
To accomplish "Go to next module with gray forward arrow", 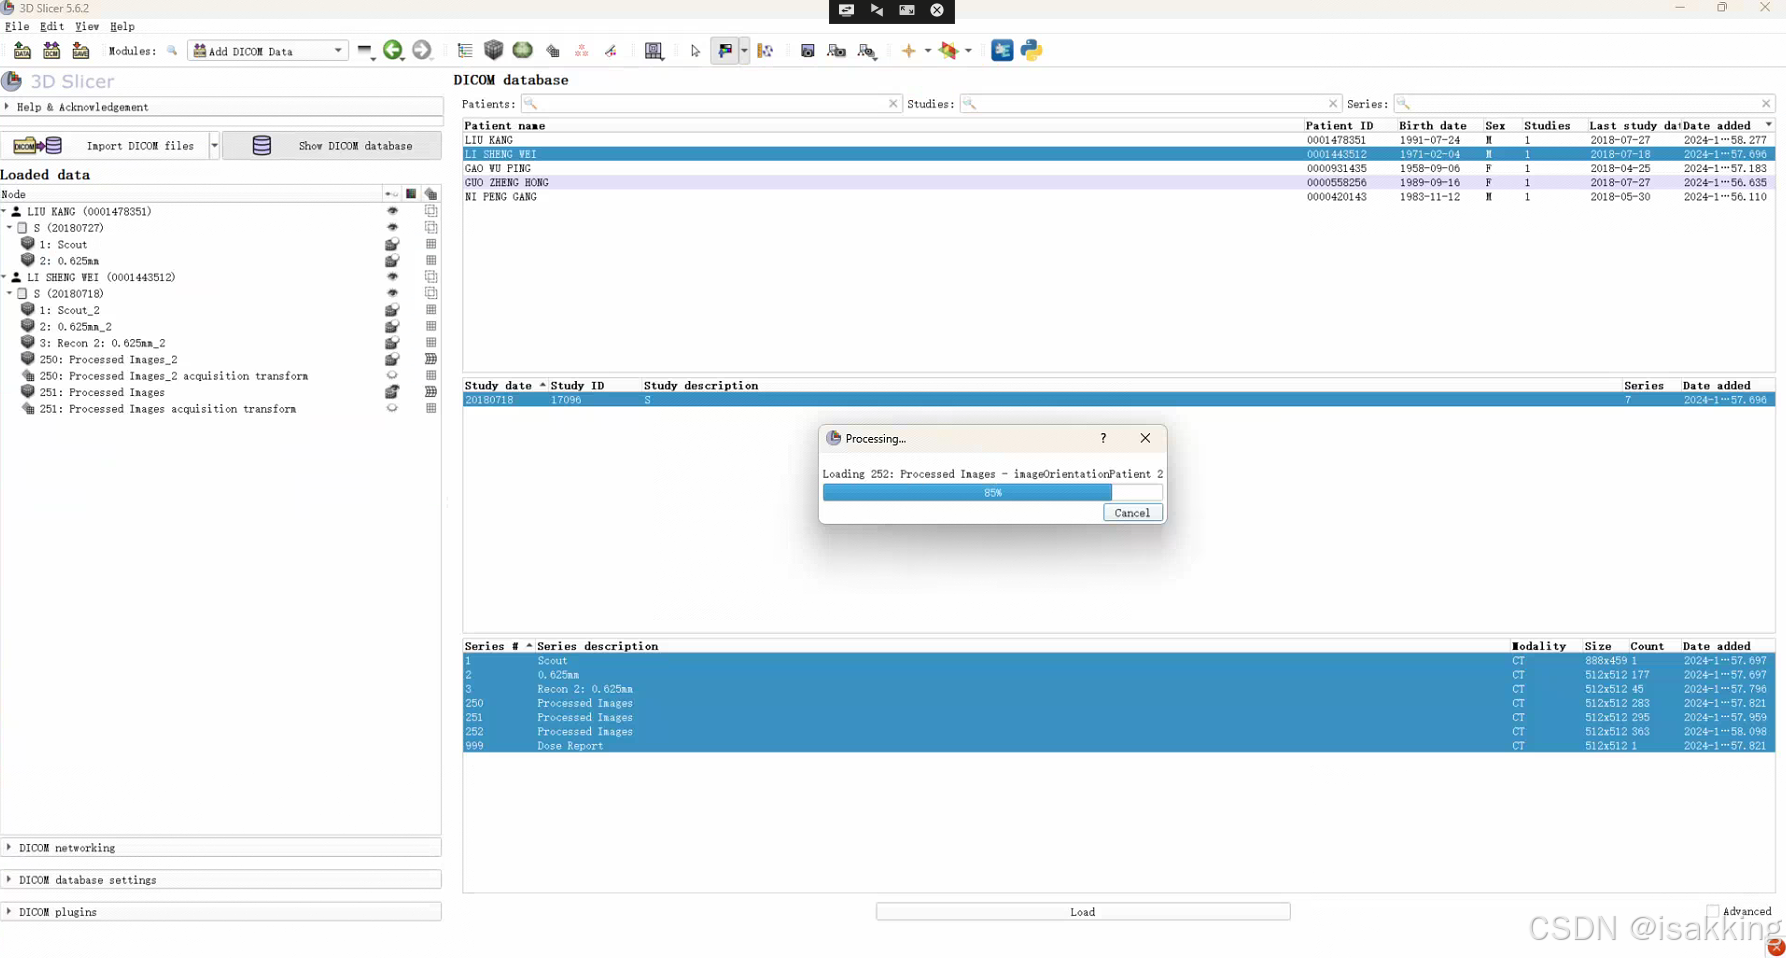I will (x=422, y=50).
